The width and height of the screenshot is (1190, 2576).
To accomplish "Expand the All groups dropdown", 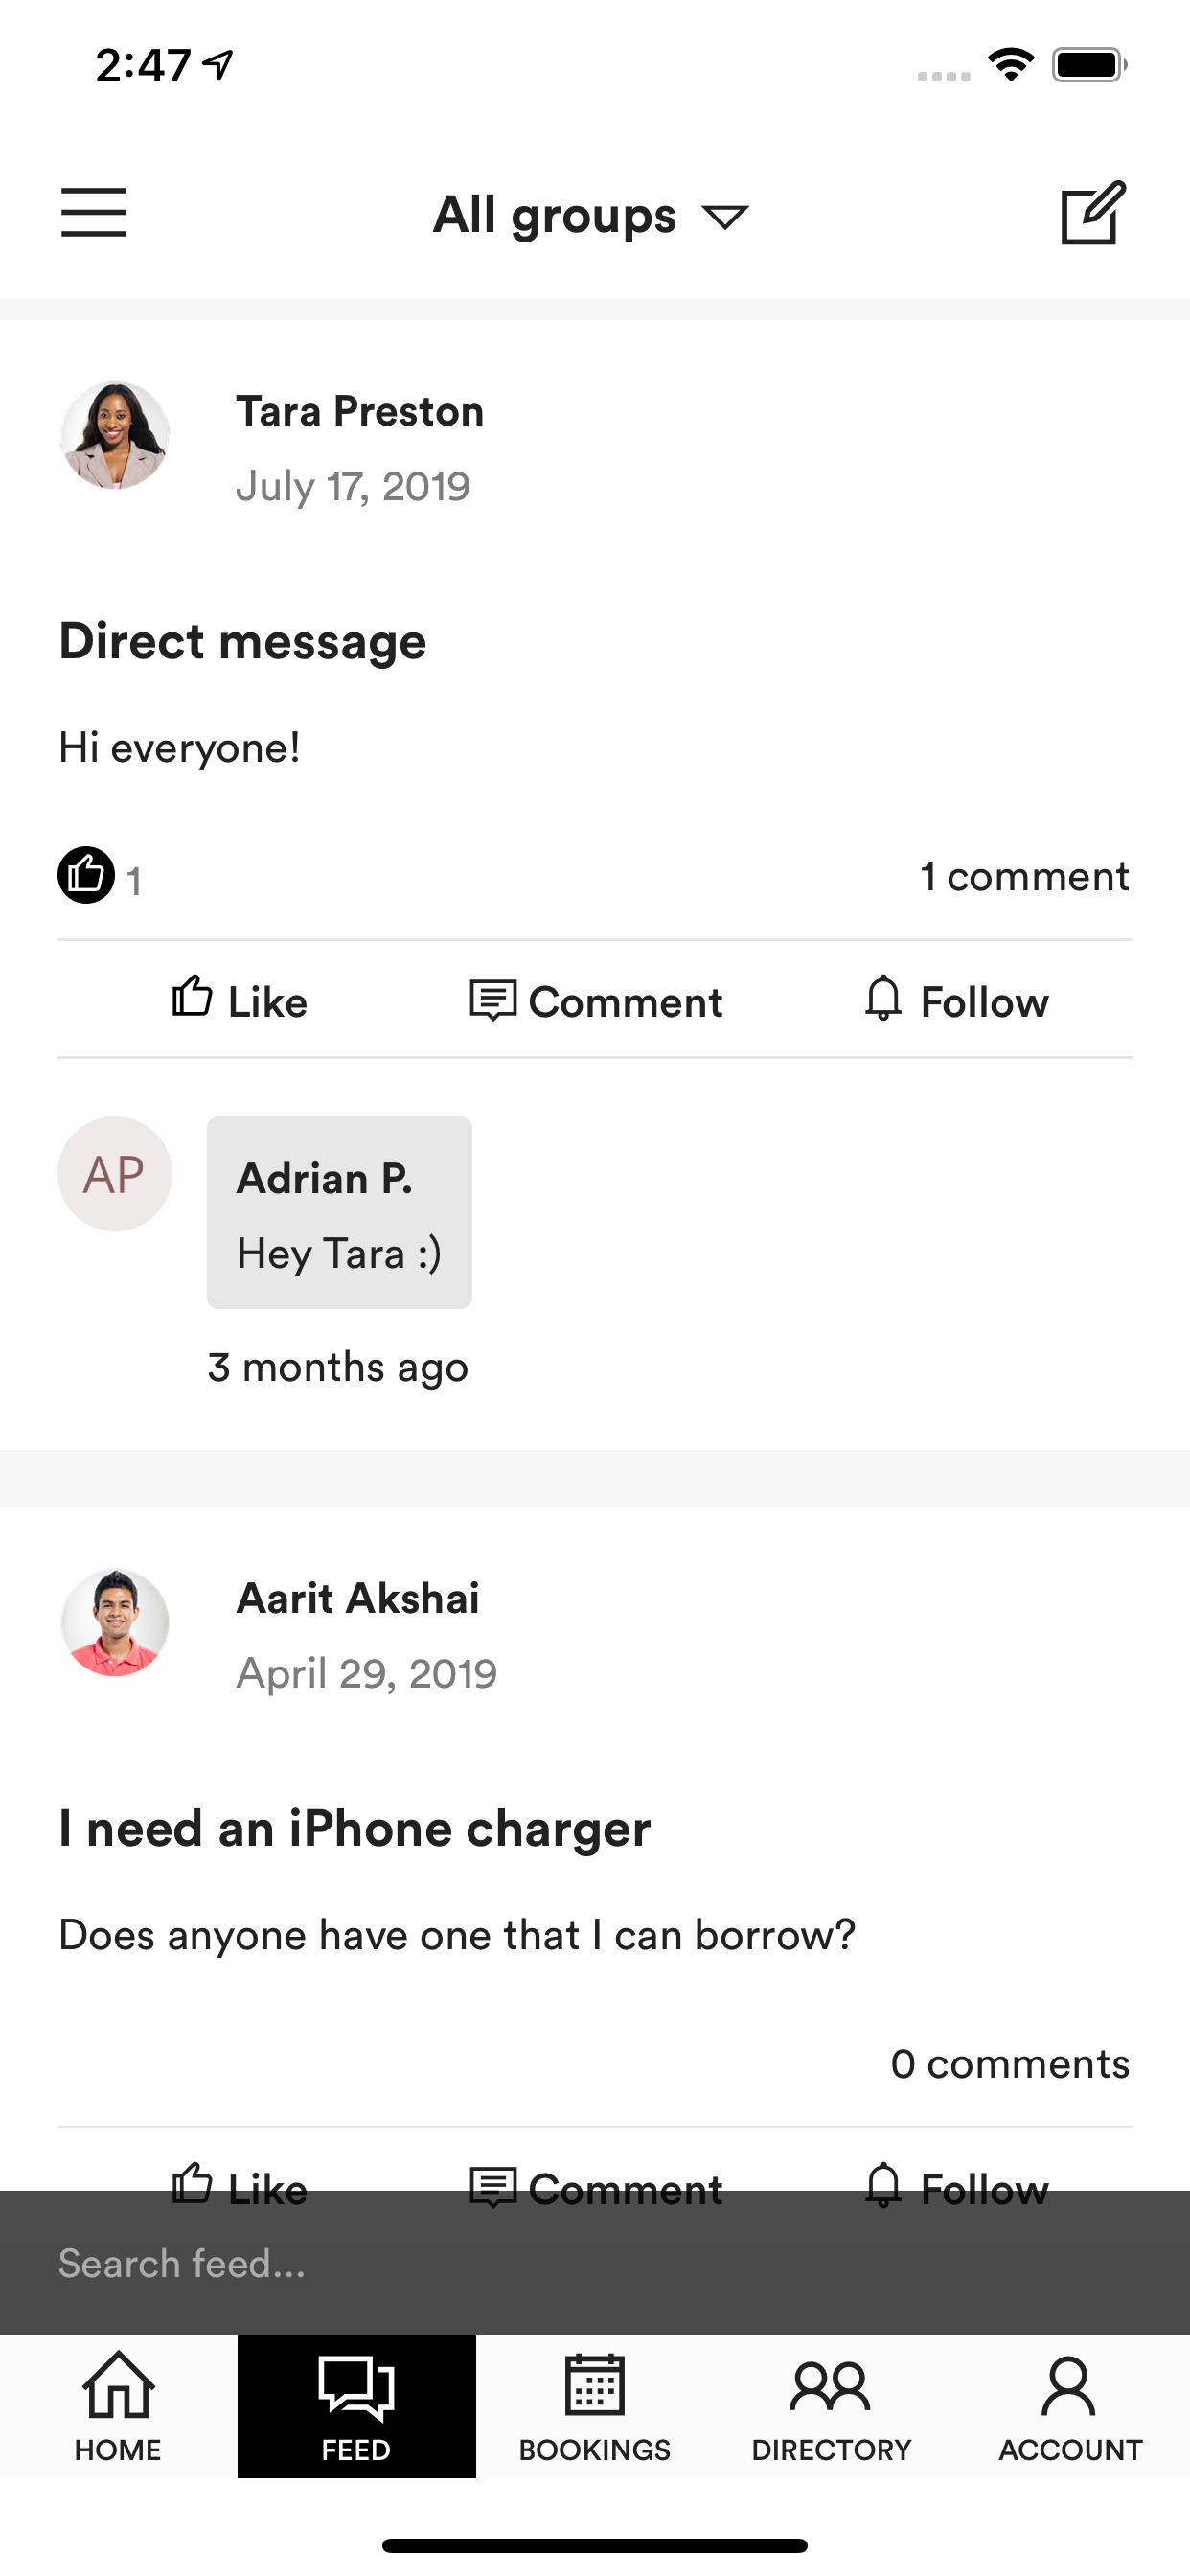I will click(591, 215).
